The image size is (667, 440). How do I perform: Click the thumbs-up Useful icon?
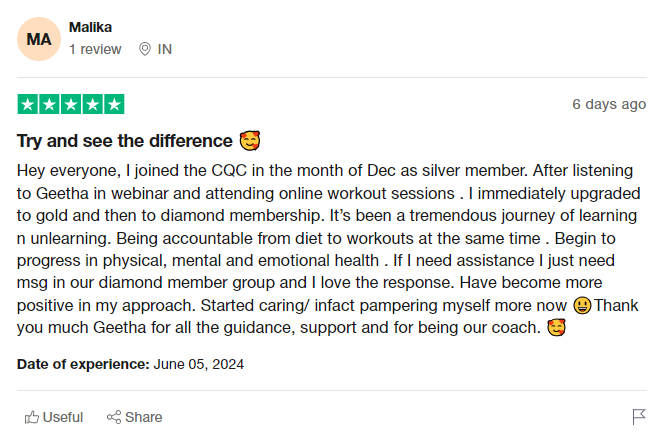coord(32,417)
